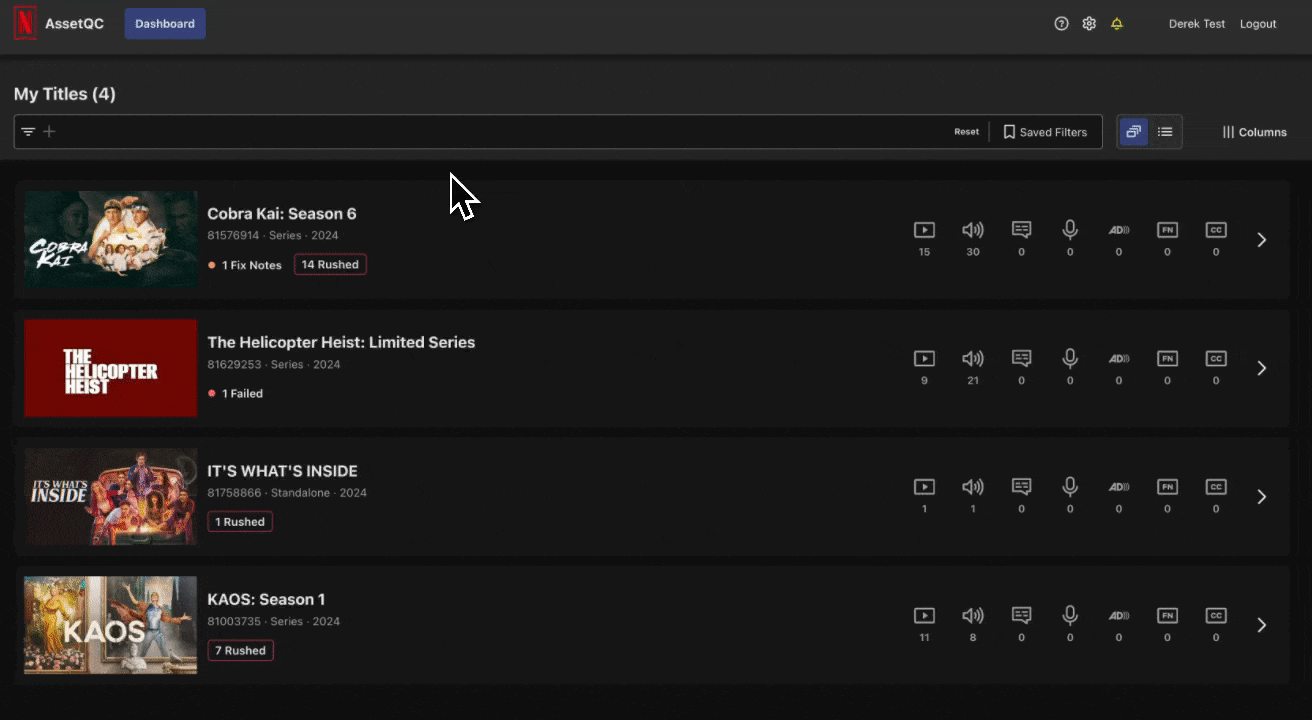Open the Columns chooser
The width and height of the screenshot is (1312, 720).
point(1254,132)
